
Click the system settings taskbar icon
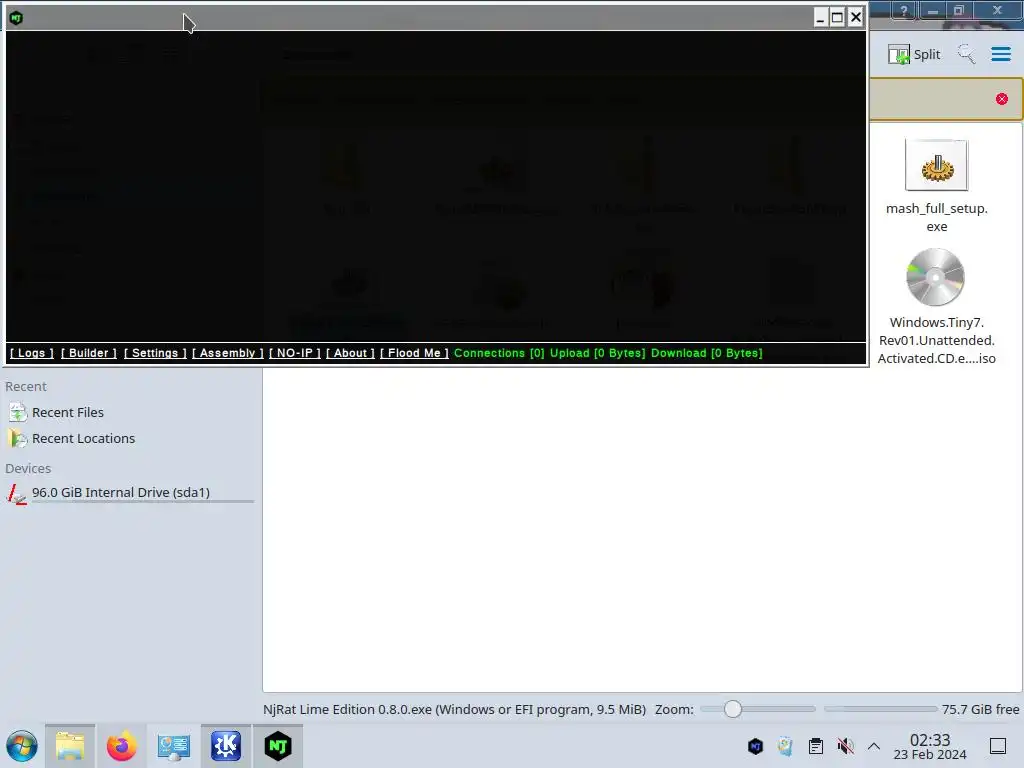173,746
